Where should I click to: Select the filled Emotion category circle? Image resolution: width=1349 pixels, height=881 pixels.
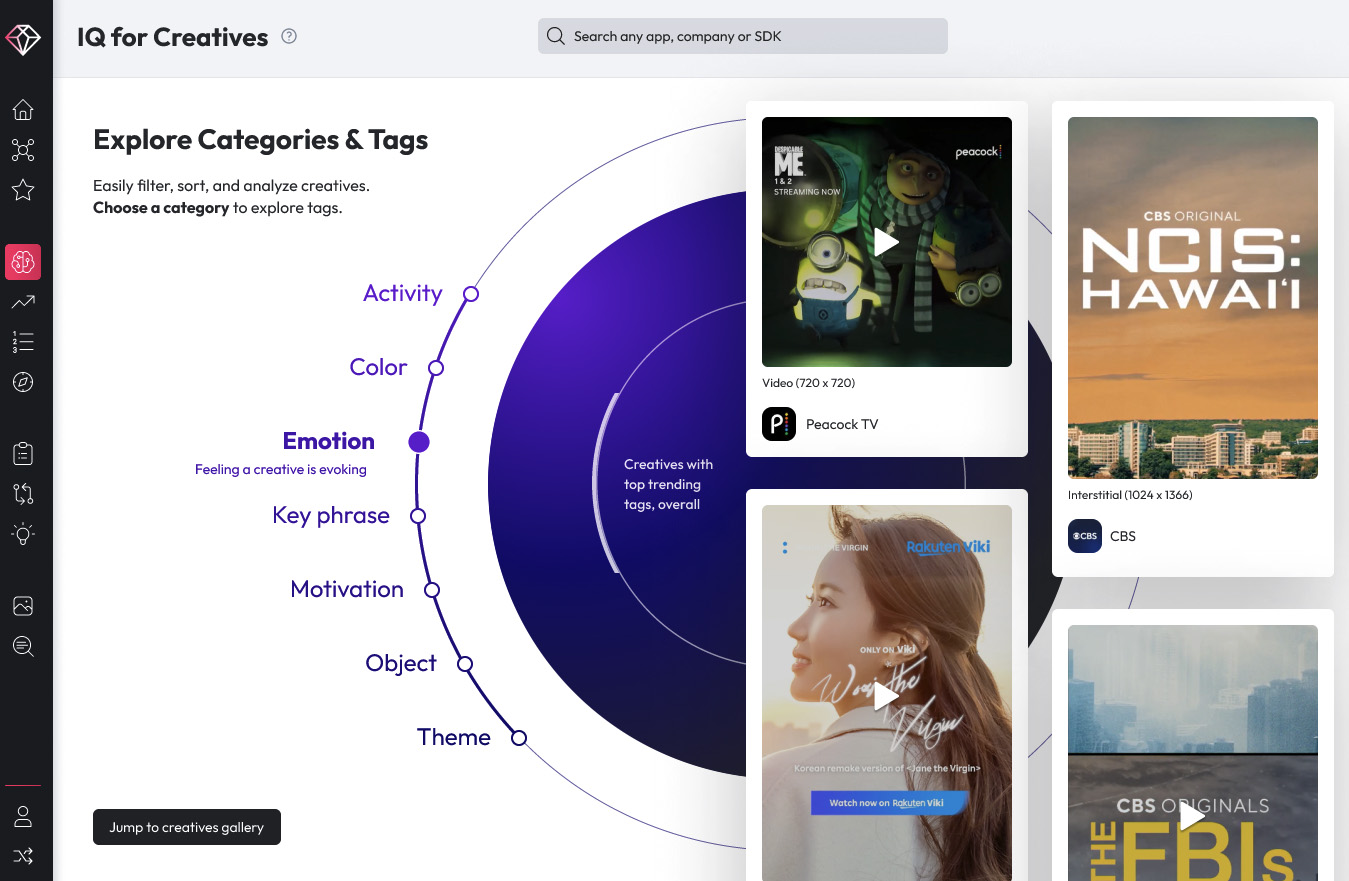coord(419,442)
